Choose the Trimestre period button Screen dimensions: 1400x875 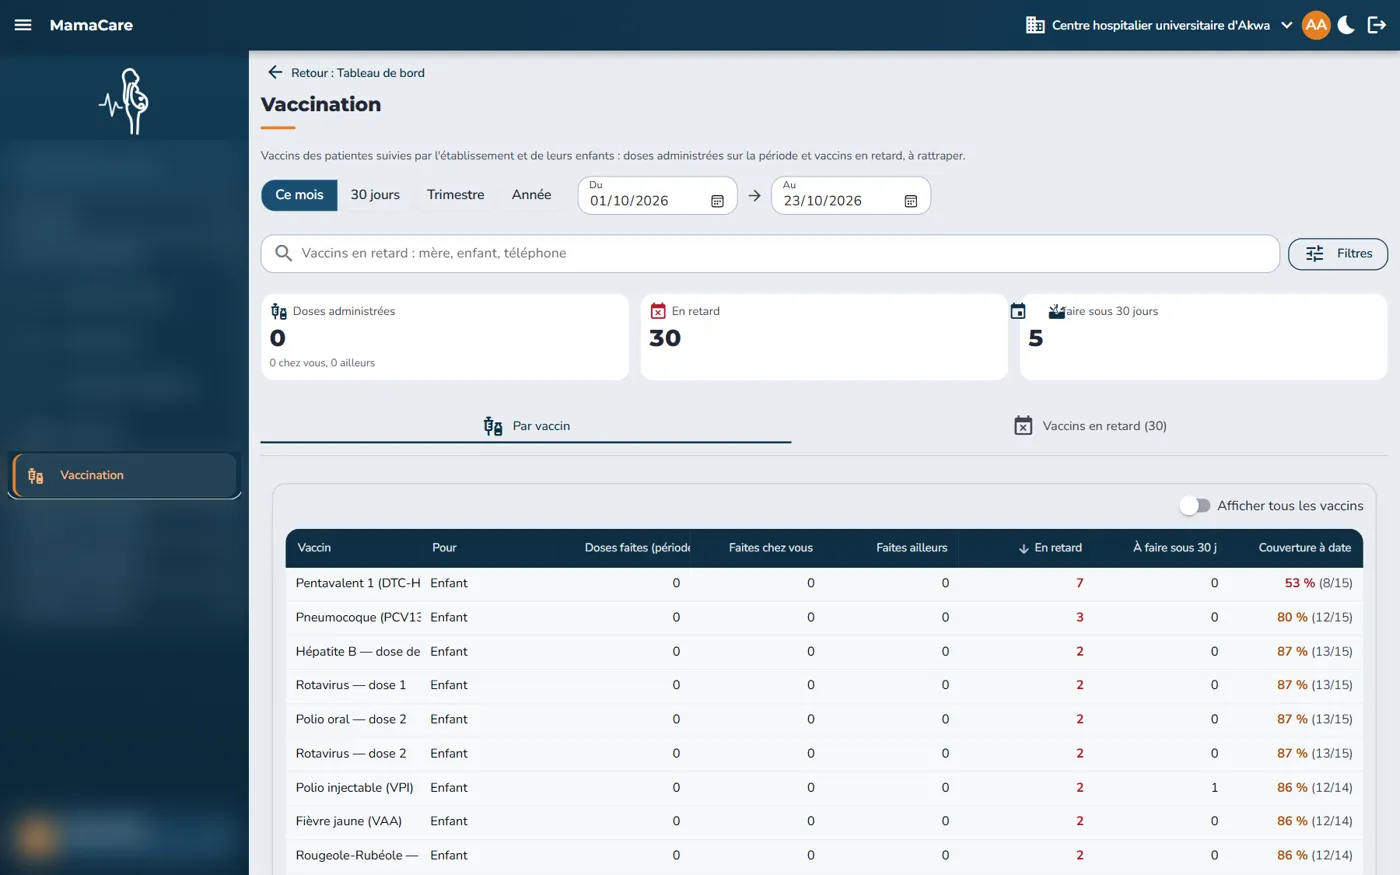[455, 195]
